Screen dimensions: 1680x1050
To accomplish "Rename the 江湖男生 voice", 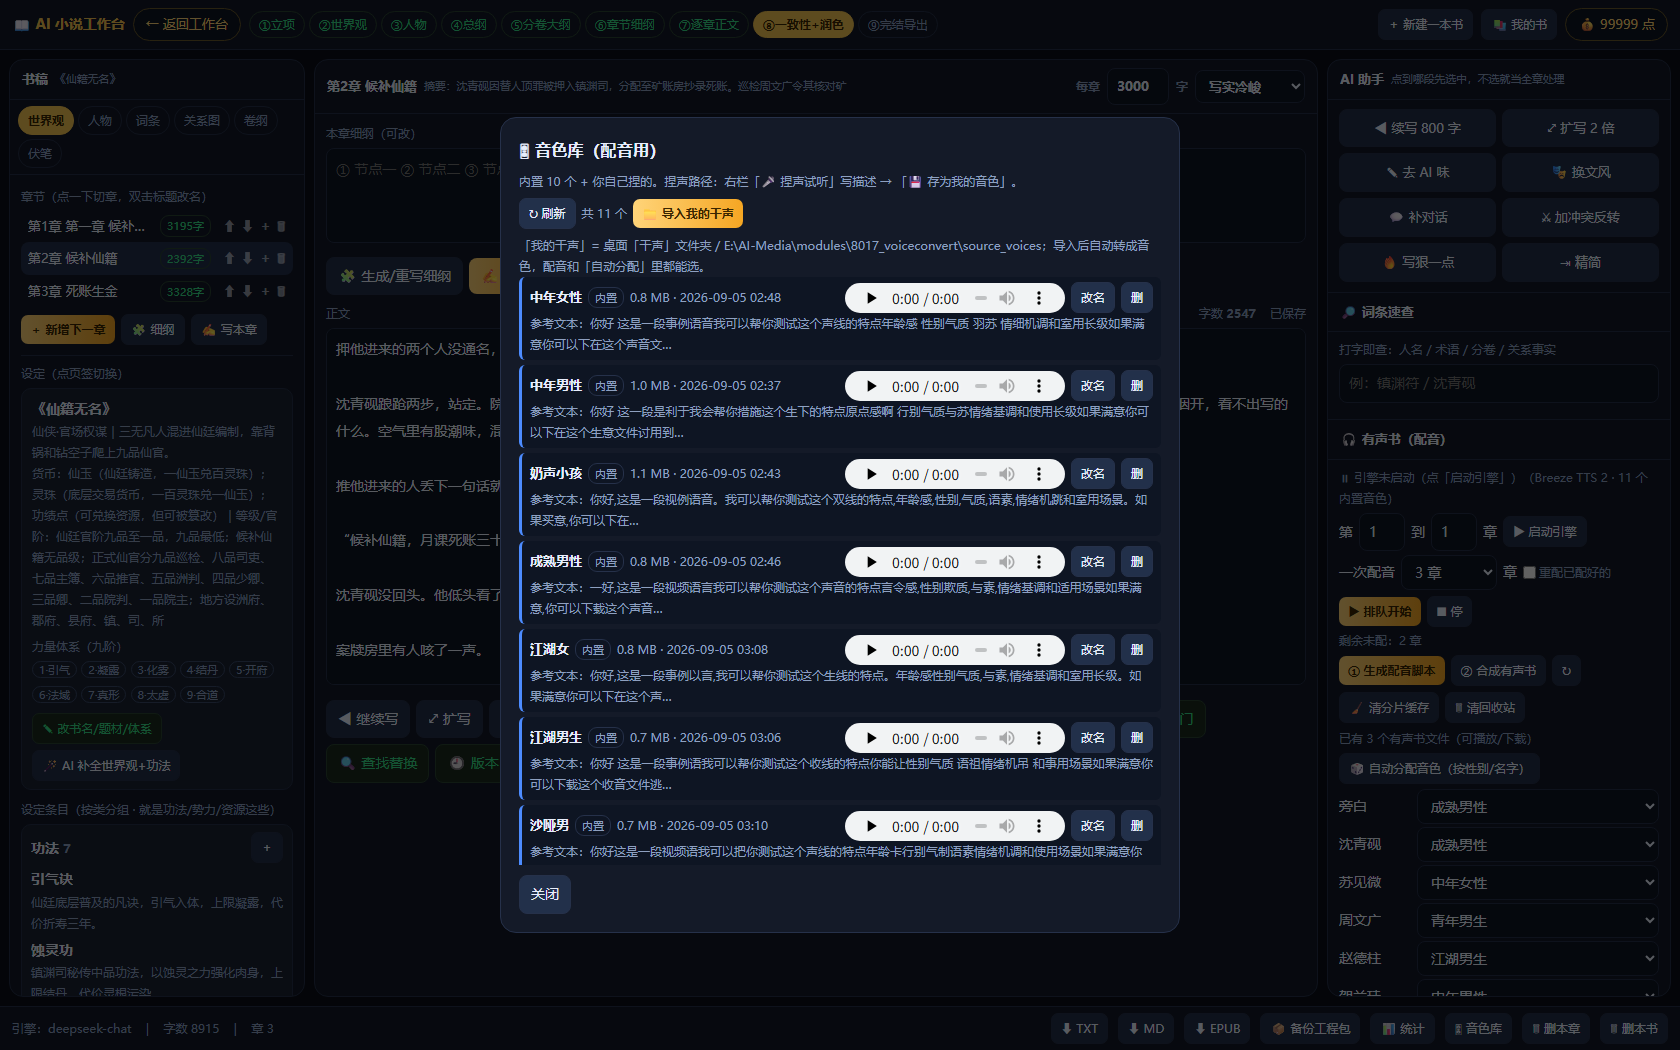I will 1093,738.
